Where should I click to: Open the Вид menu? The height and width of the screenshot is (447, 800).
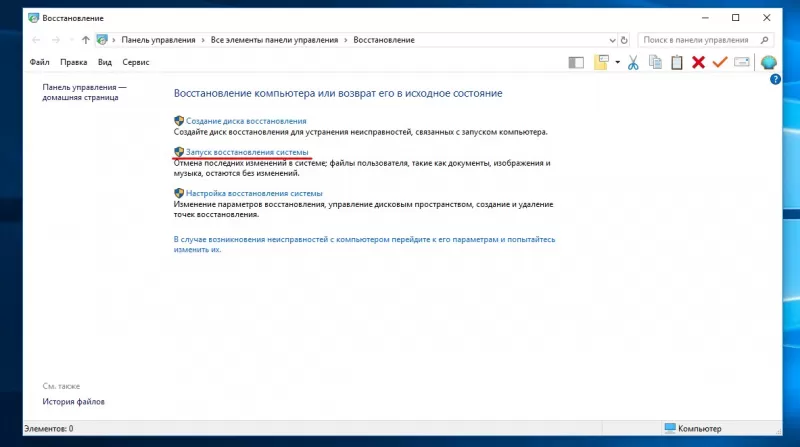(x=105, y=62)
